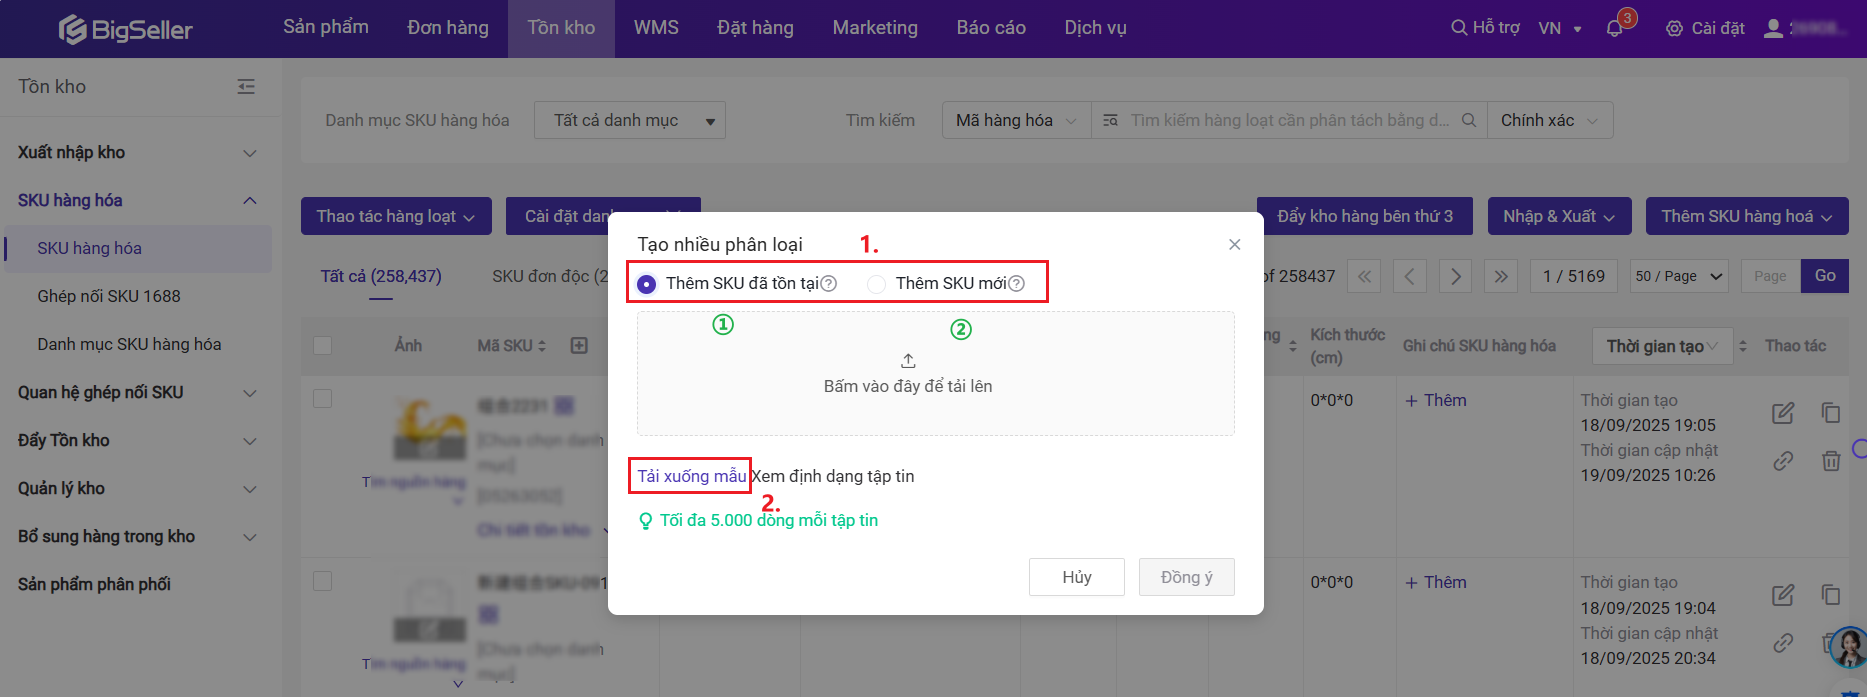Image resolution: width=1867 pixels, height=697 pixels.
Task: Check the select-all checkbox in table header
Action: tap(322, 346)
